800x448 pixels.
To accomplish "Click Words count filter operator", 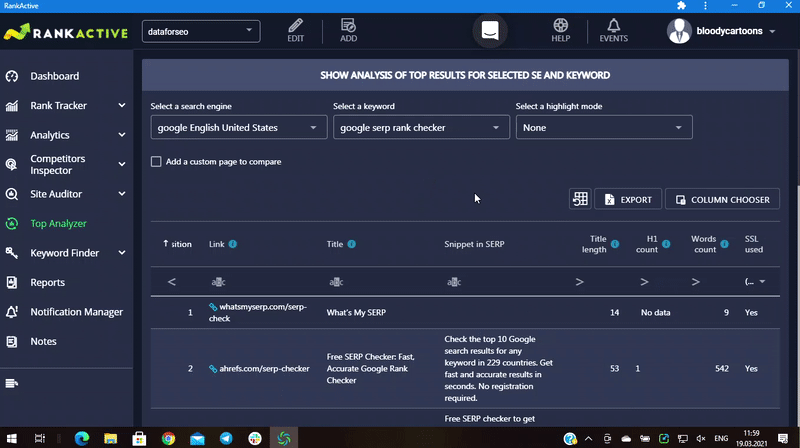I will click(695, 282).
